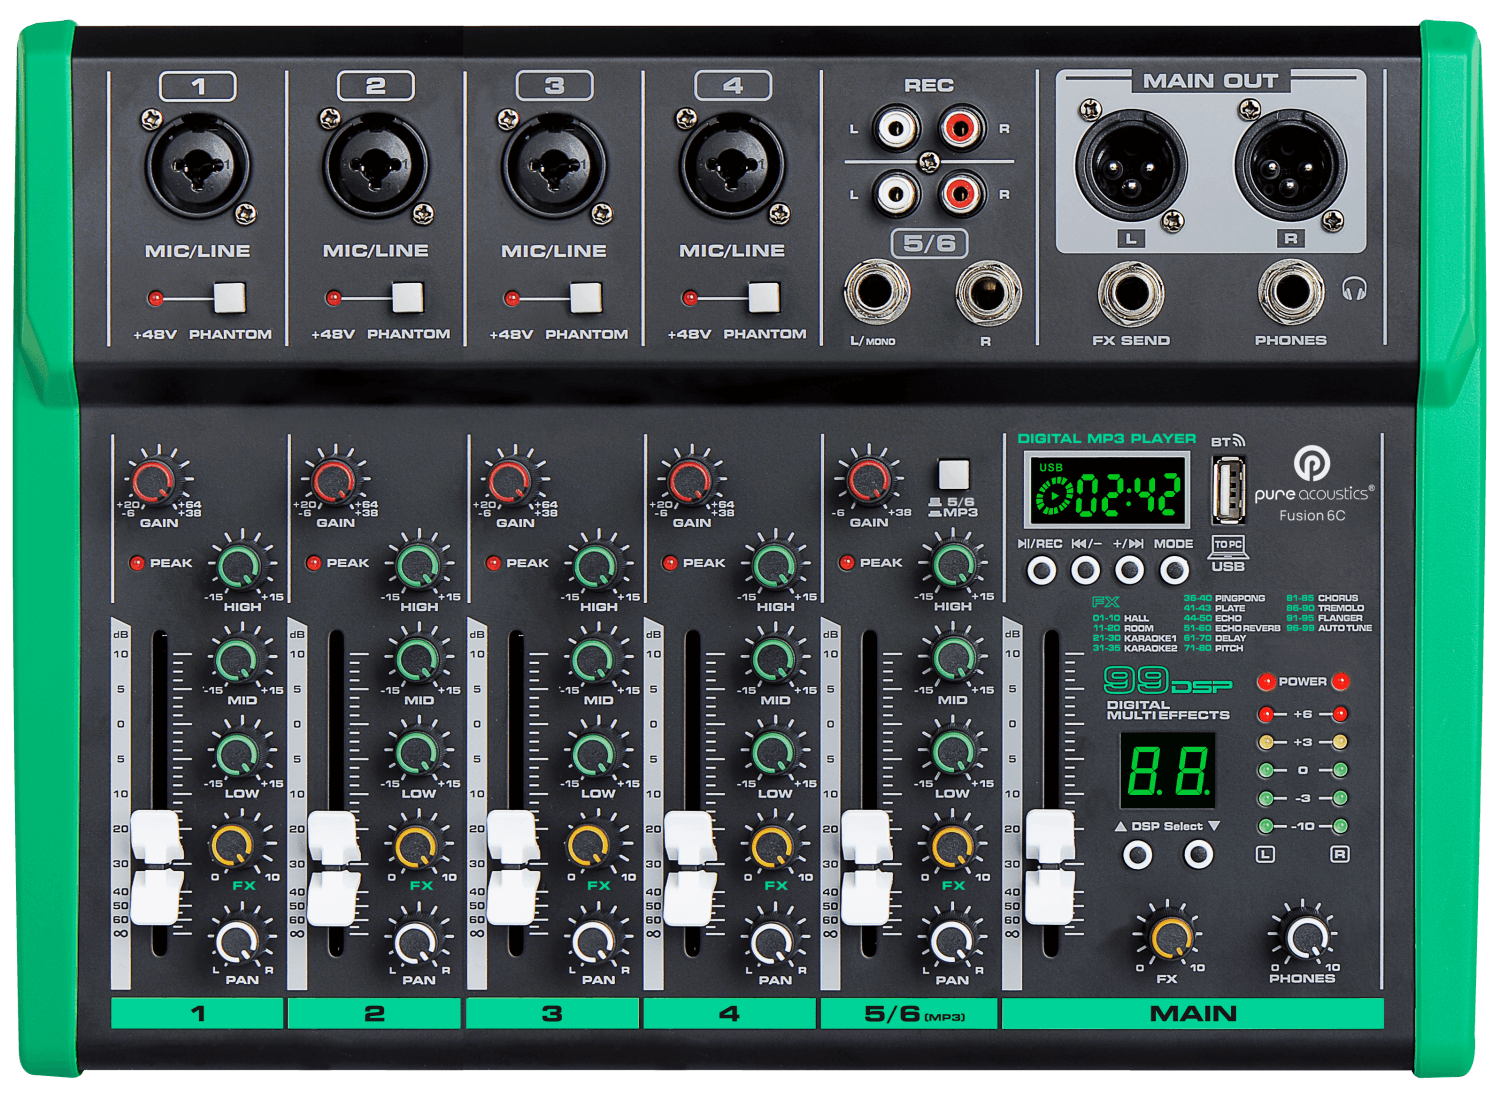Click the channel 5/6 PEAK LED
Image resolution: width=1500 pixels, height=1099 pixels.
tap(847, 563)
